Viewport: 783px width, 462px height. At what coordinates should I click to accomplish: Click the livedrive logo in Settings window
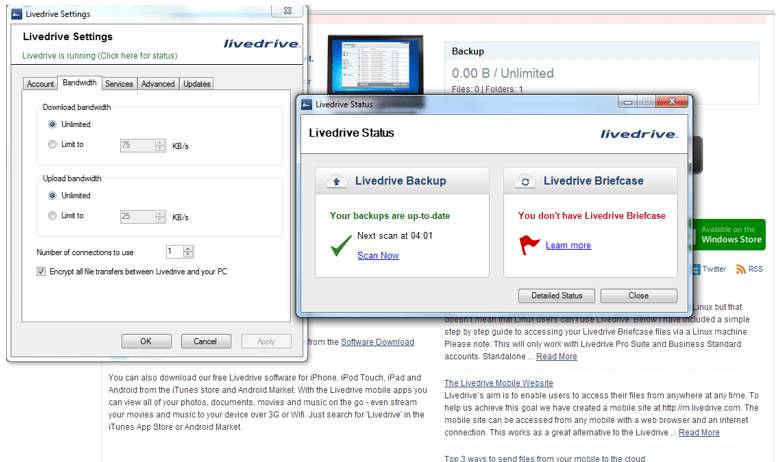click(x=262, y=44)
